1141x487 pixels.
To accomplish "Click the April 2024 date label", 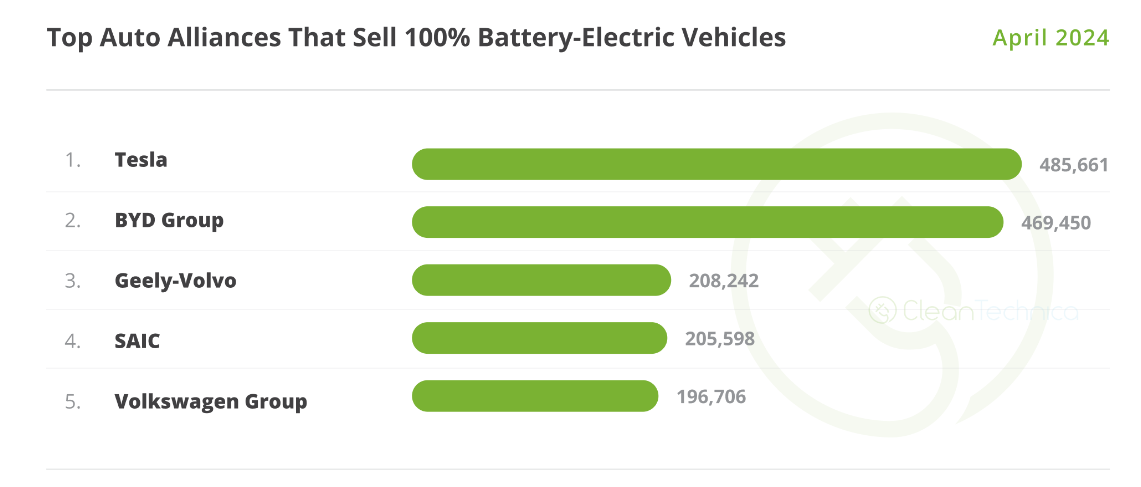I will tap(1050, 38).
